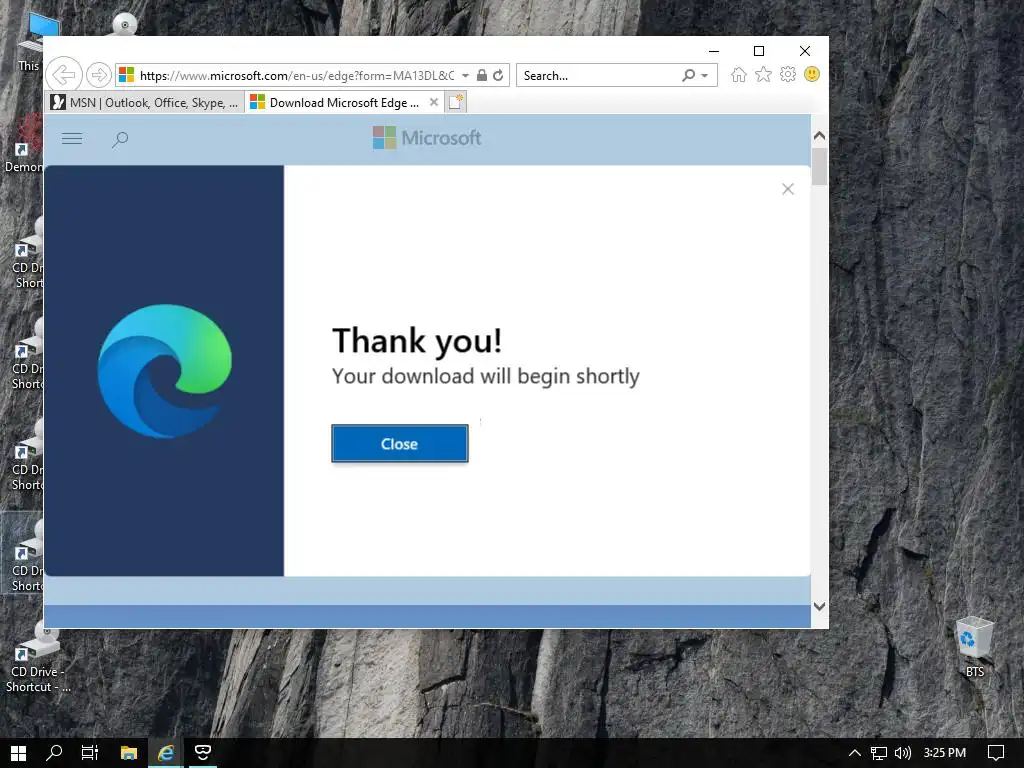Image resolution: width=1024 pixels, height=768 pixels.
Task: Open the hamburger menu on Microsoft page
Action: [x=72, y=138]
